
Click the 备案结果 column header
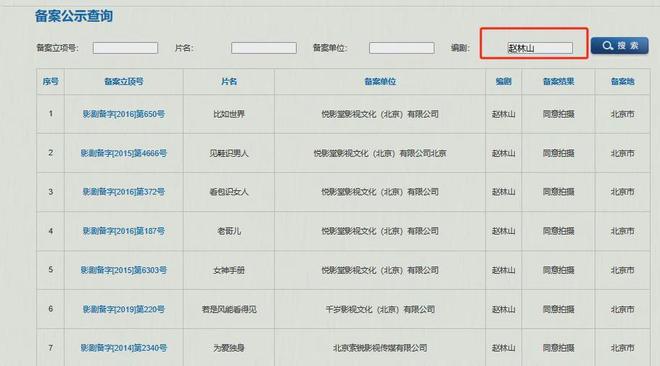[559, 82]
